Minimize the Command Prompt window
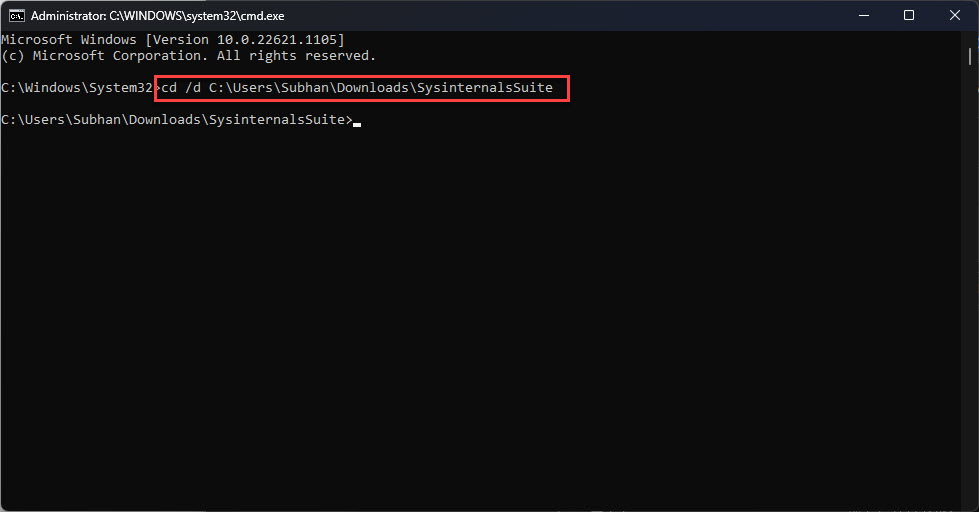 [863, 16]
